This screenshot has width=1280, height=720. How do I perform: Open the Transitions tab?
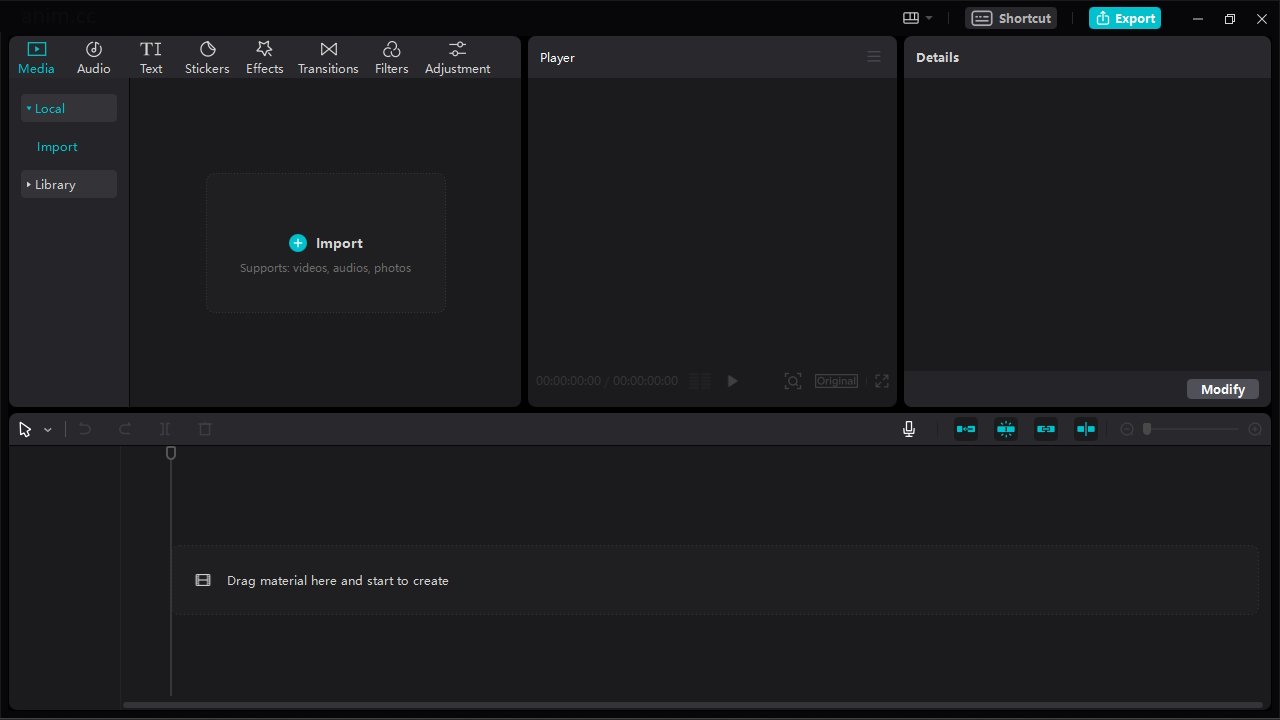328,58
